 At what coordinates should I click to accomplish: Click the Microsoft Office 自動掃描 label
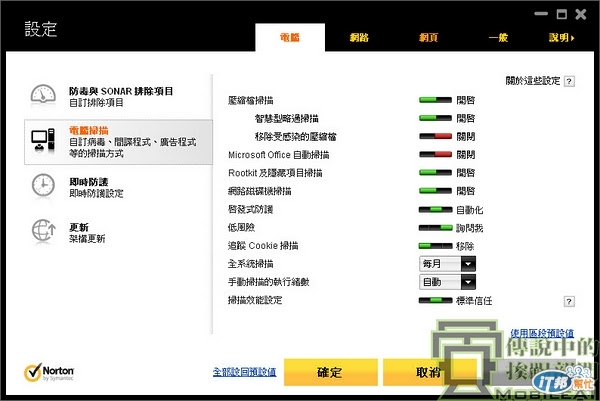(x=279, y=155)
